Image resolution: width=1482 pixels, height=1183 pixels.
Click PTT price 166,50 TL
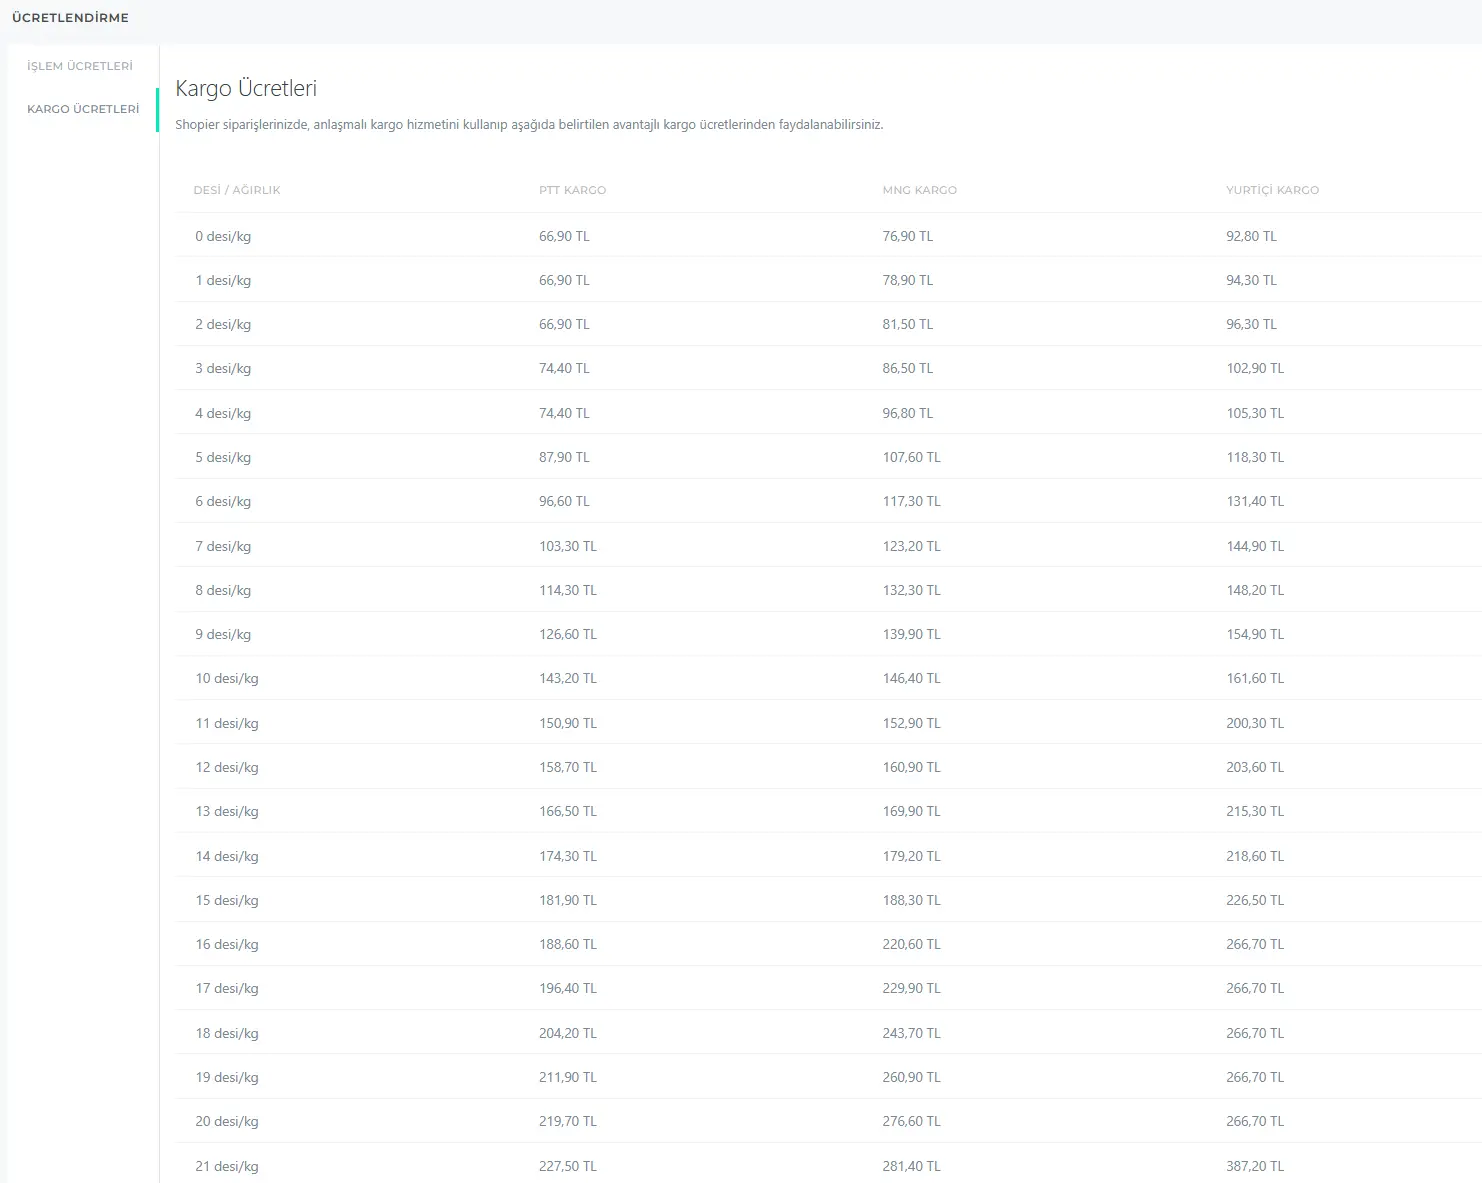pos(568,812)
